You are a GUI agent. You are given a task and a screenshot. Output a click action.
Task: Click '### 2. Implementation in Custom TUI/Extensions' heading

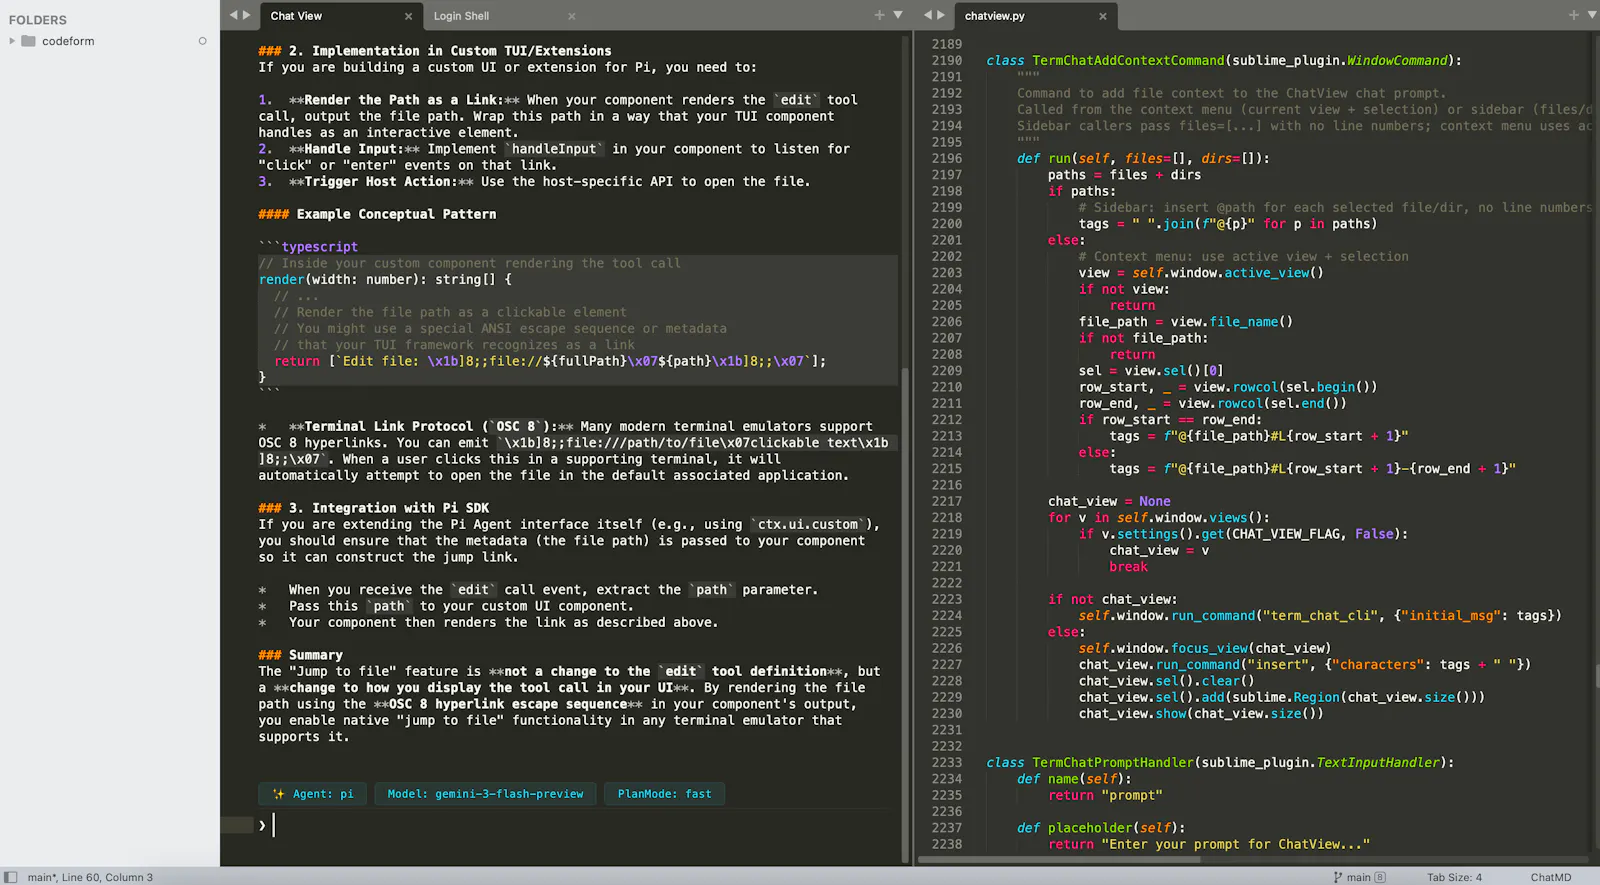click(x=435, y=51)
